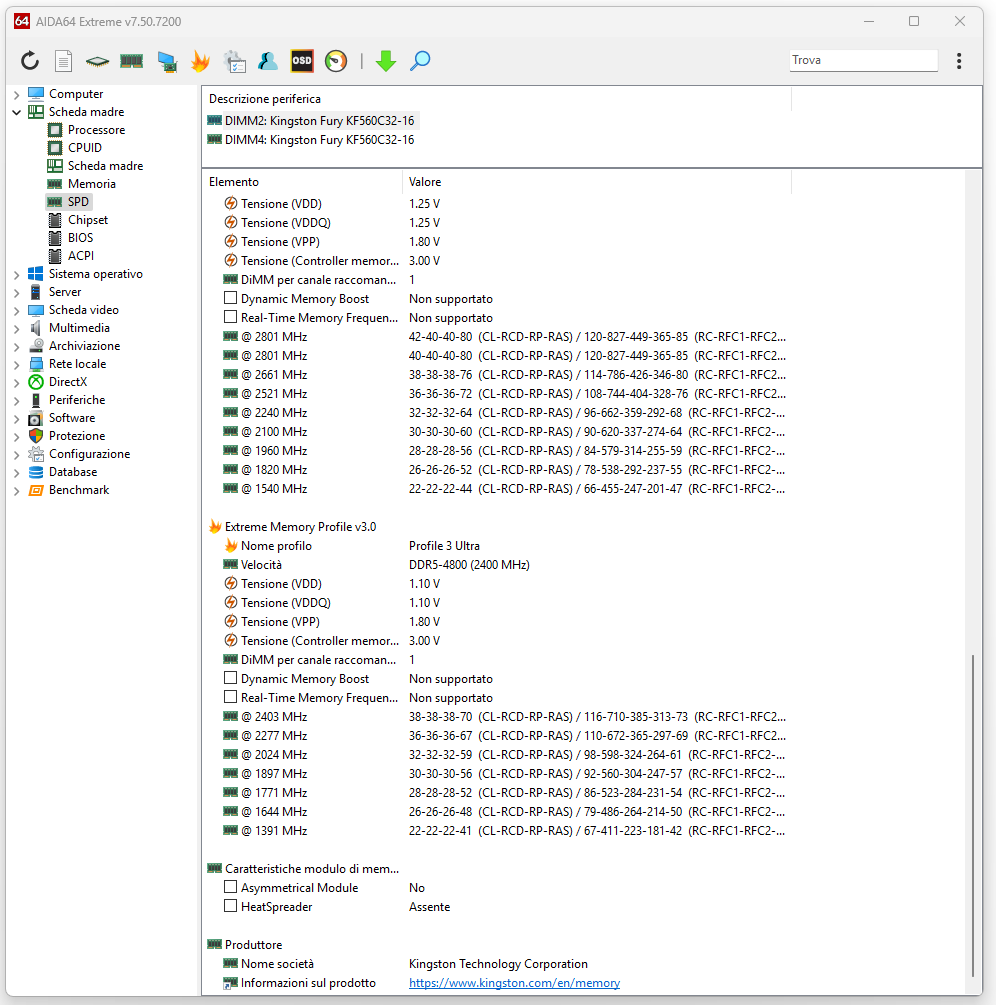The width and height of the screenshot is (996, 1005).
Task: Open the OSD panel toolbar icon
Action: [302, 61]
